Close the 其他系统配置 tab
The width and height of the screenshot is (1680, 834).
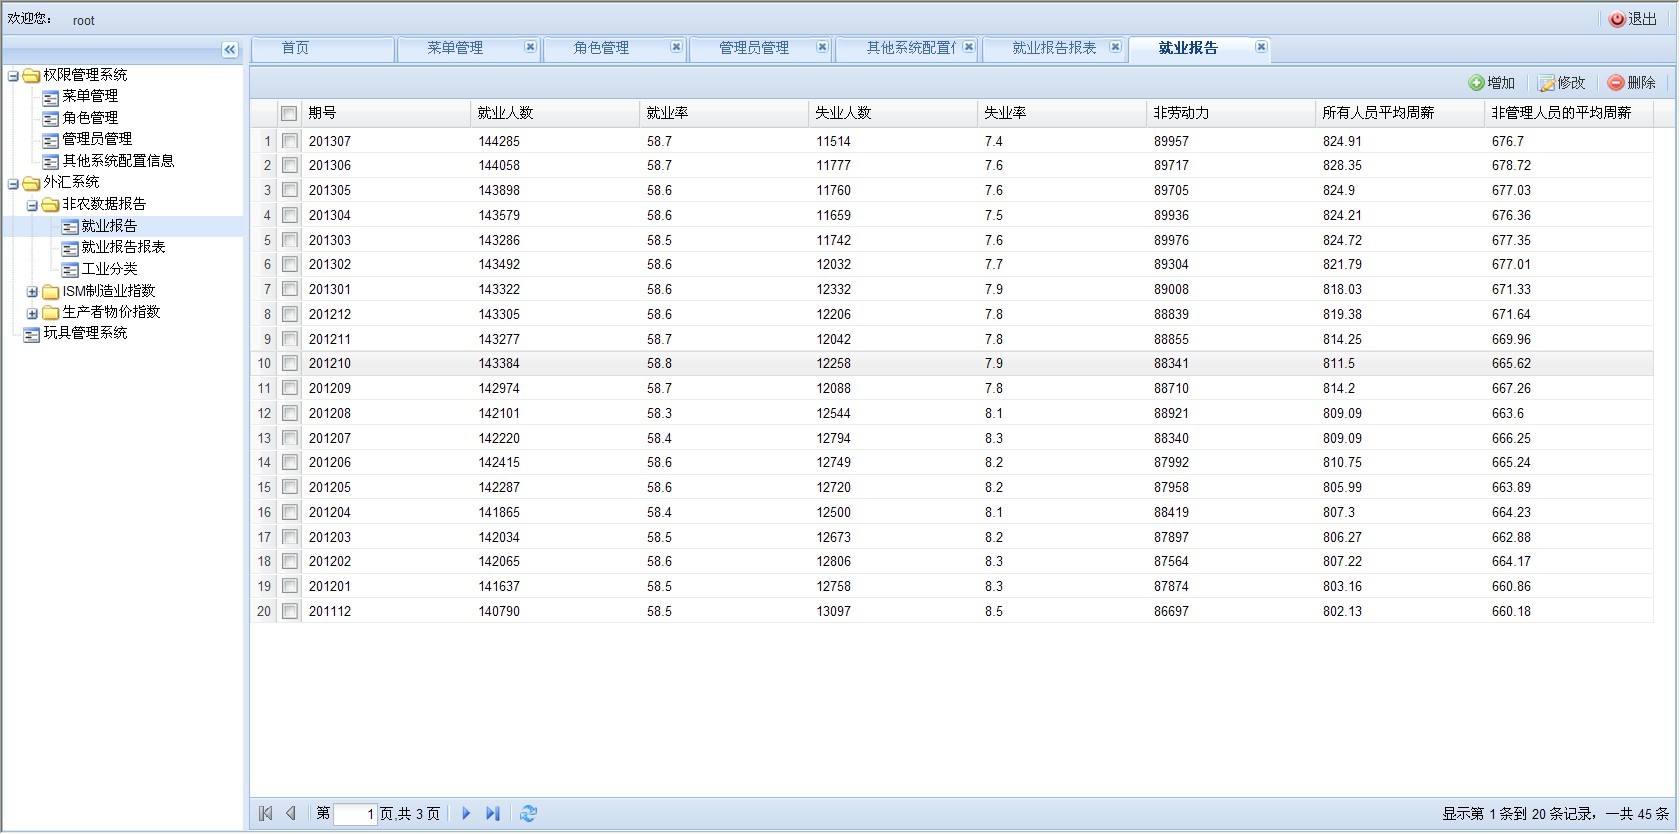pyautogui.click(x=968, y=47)
